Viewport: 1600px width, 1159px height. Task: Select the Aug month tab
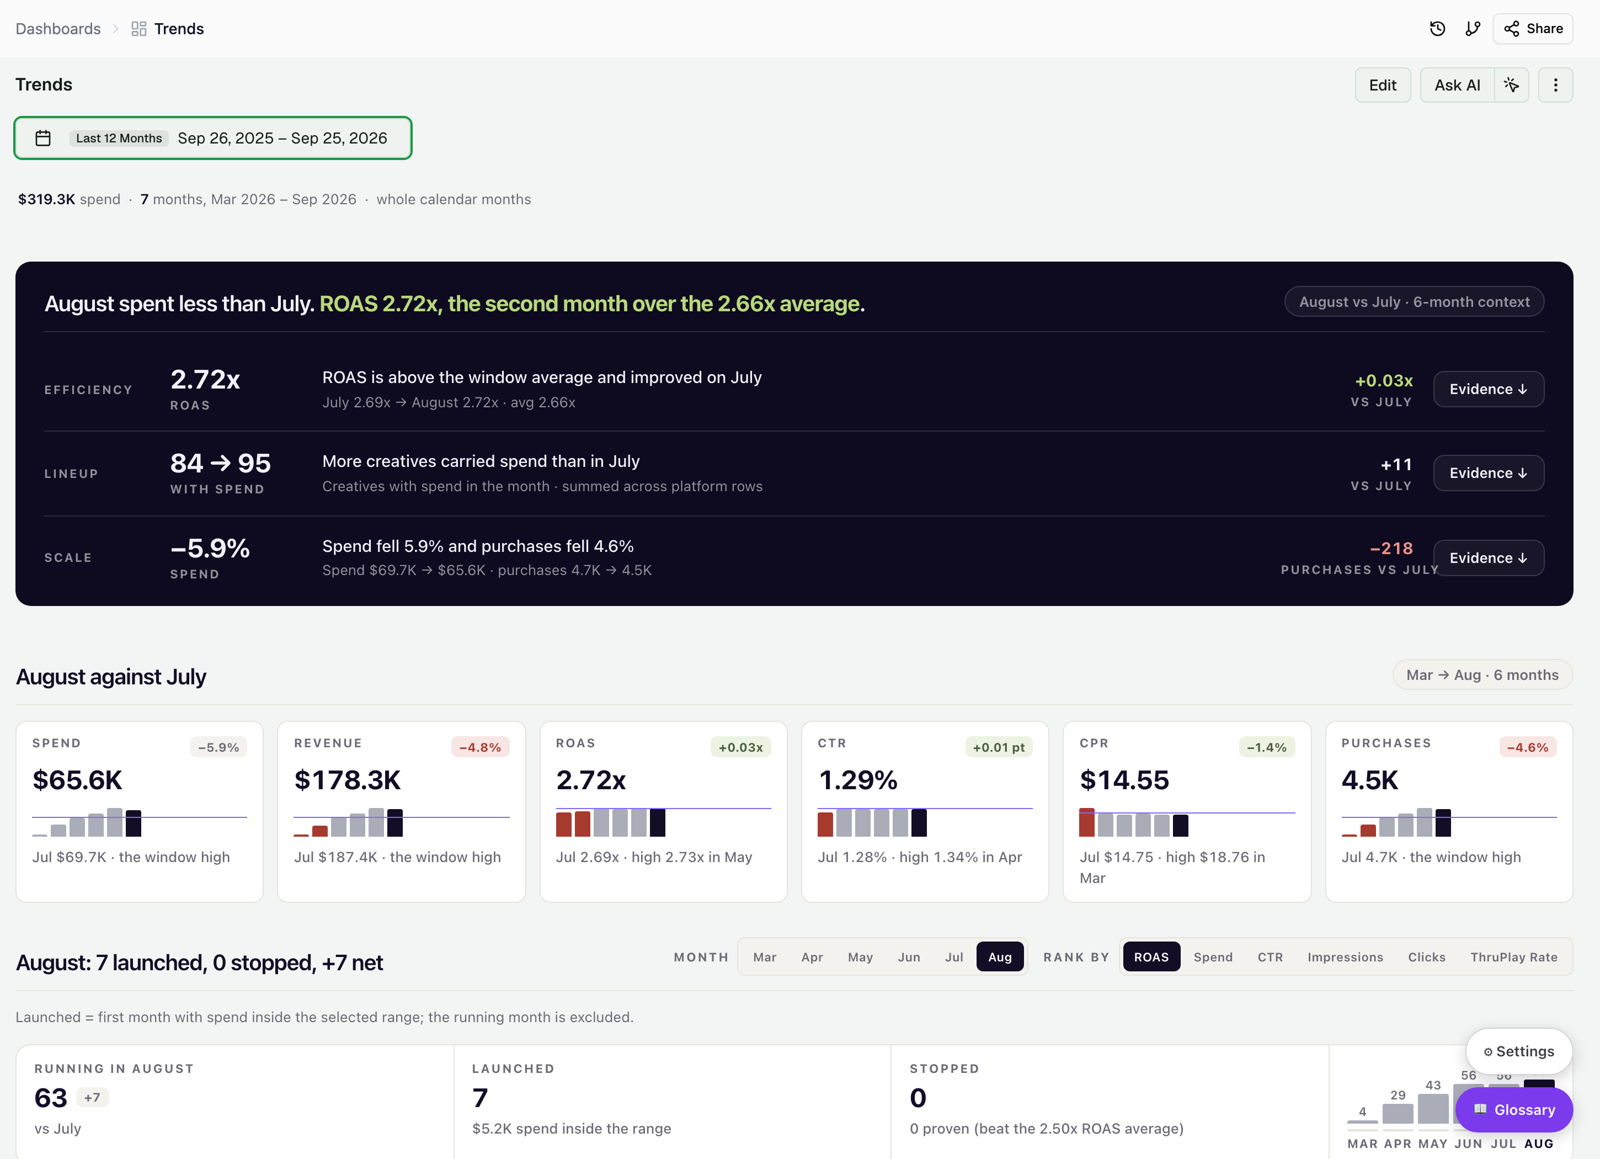(1000, 957)
